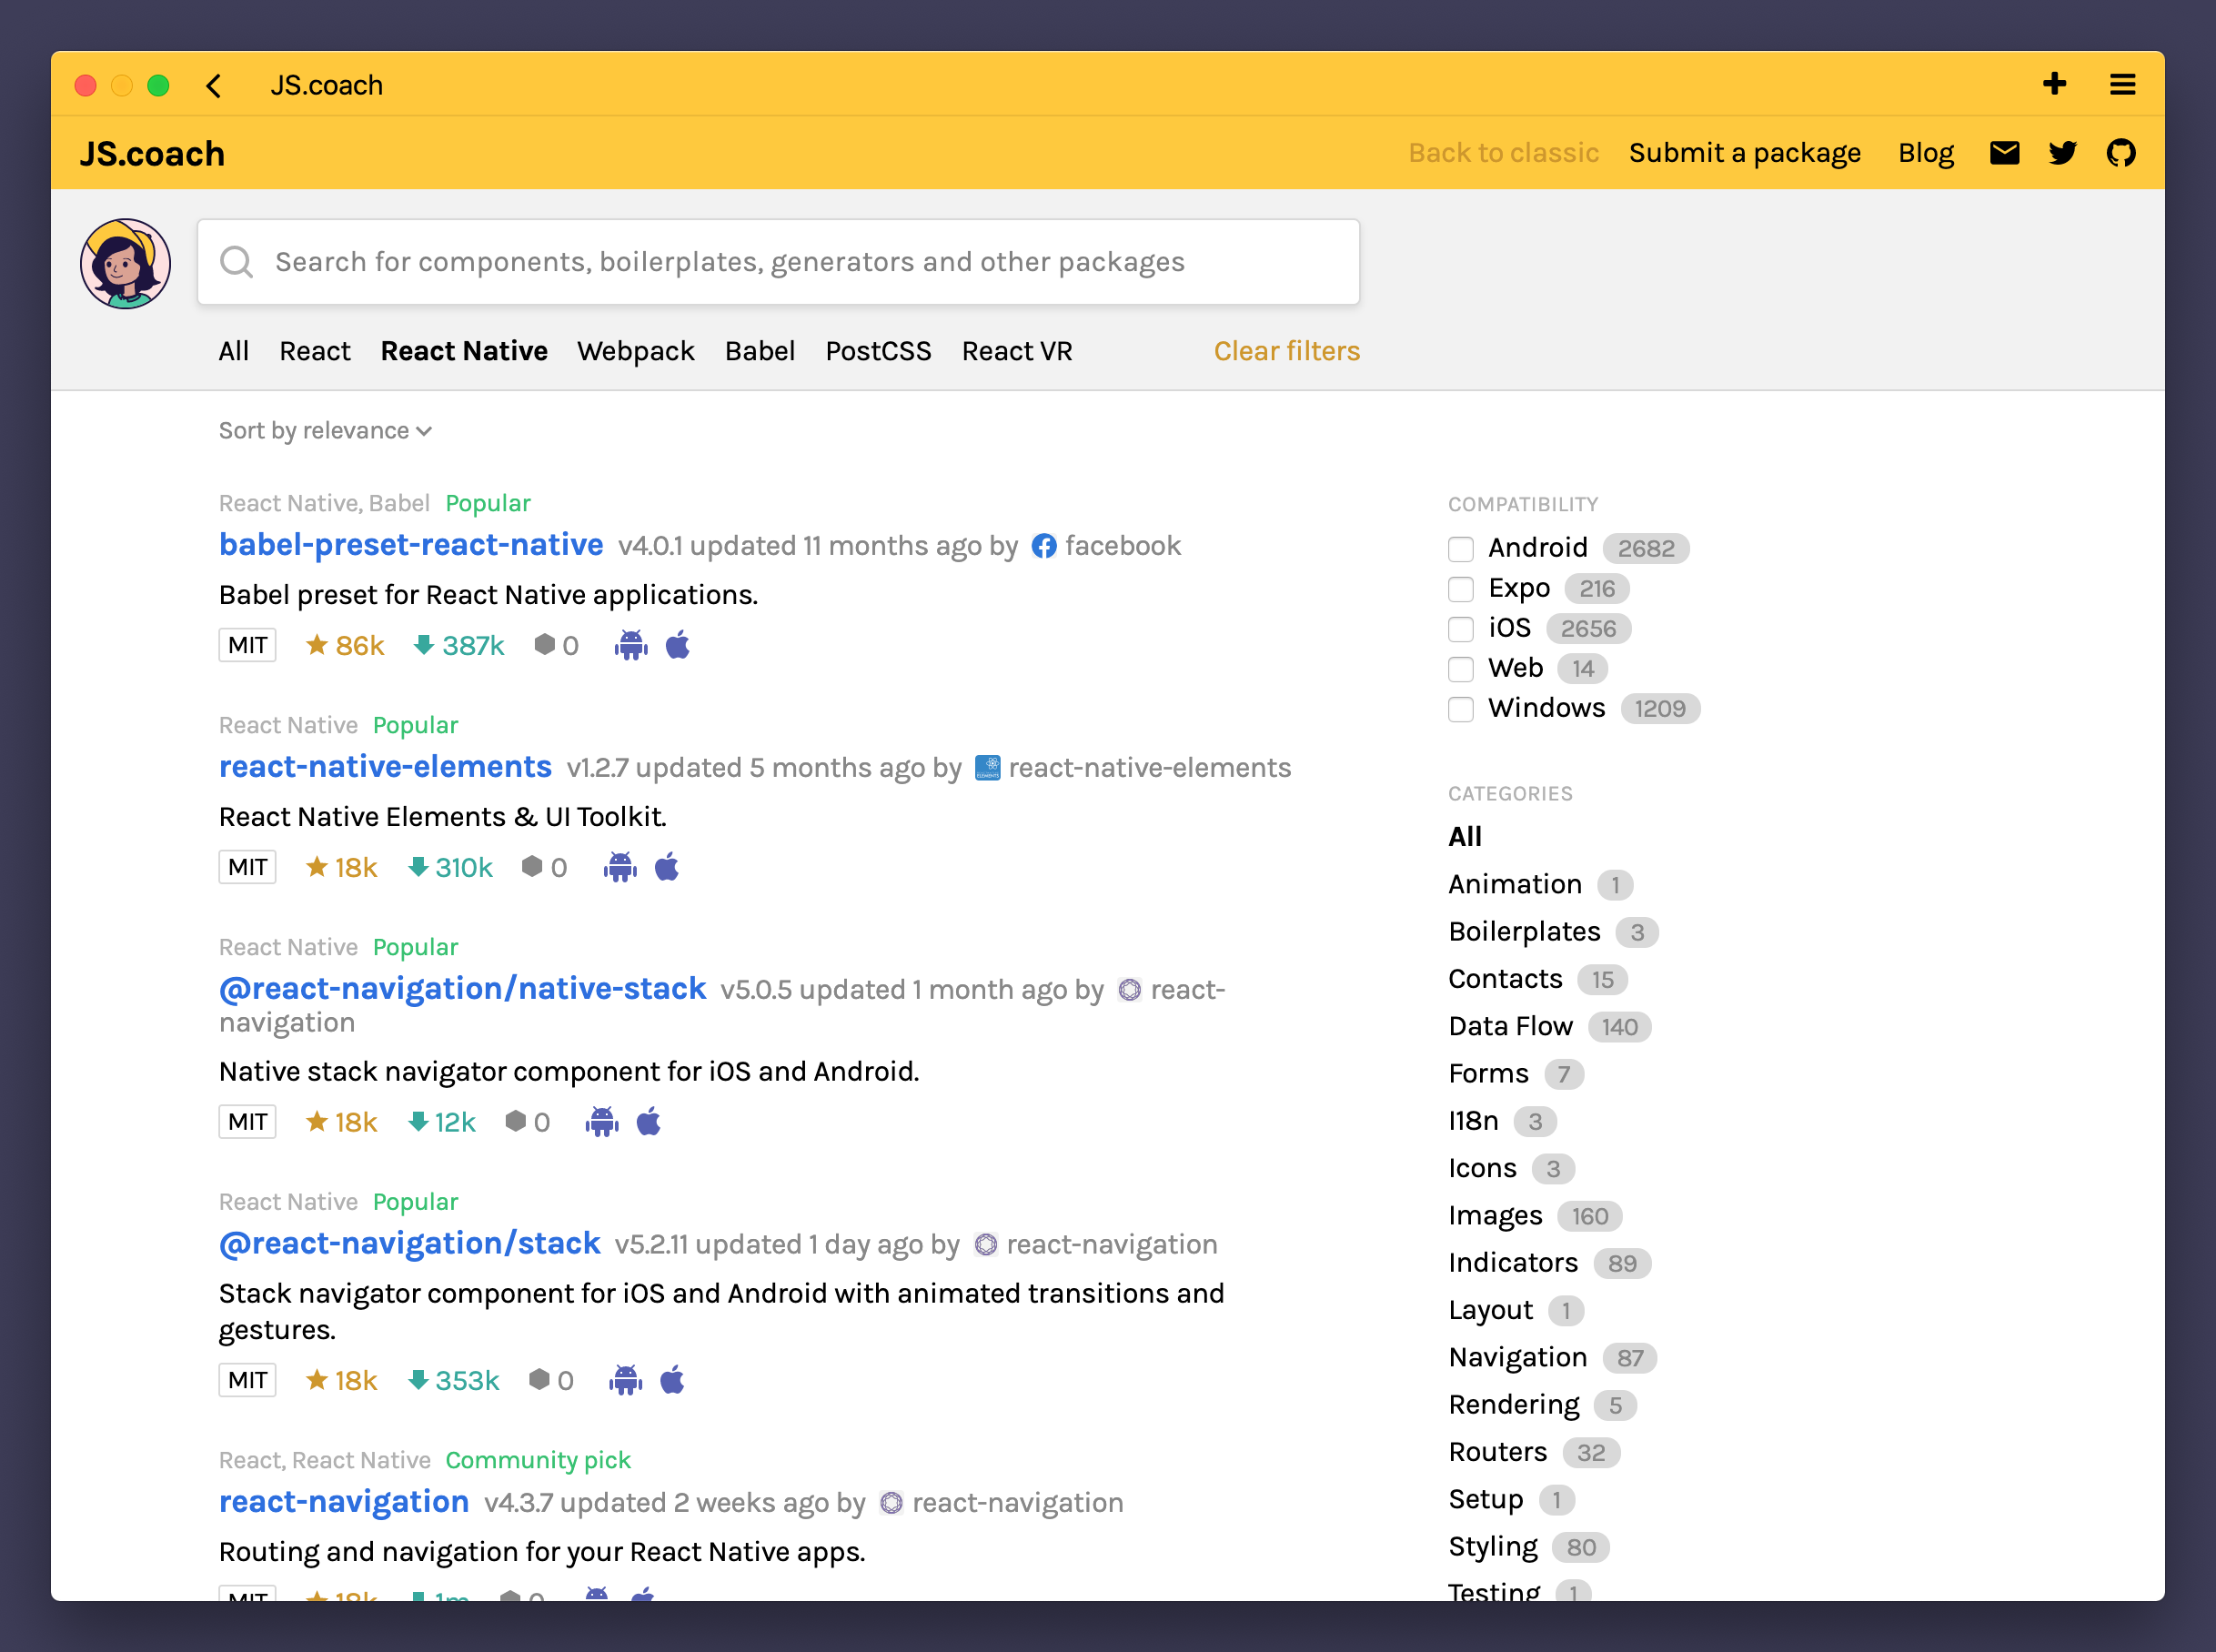Screen dimensions: 2216x1652
Task: Click the plus icon in title bar
Action: tap(2054, 84)
